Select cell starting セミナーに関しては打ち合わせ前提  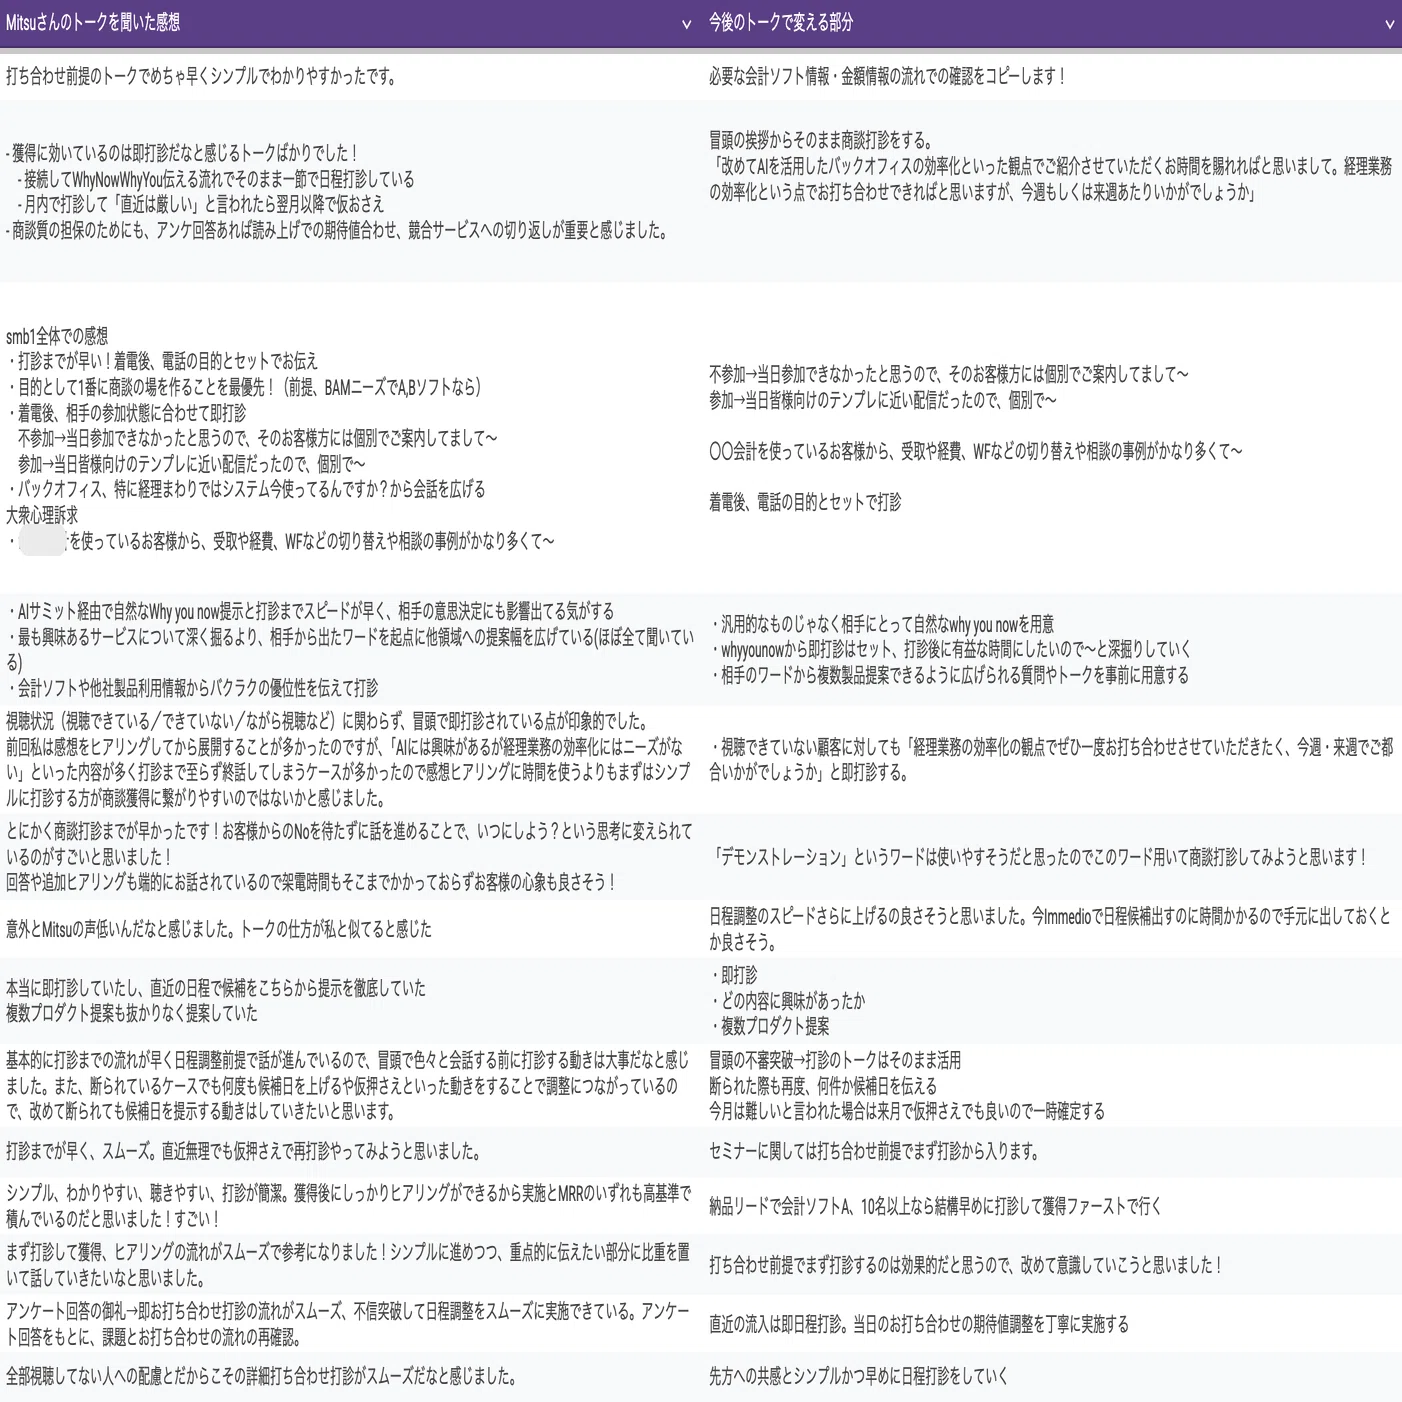1052,1152
